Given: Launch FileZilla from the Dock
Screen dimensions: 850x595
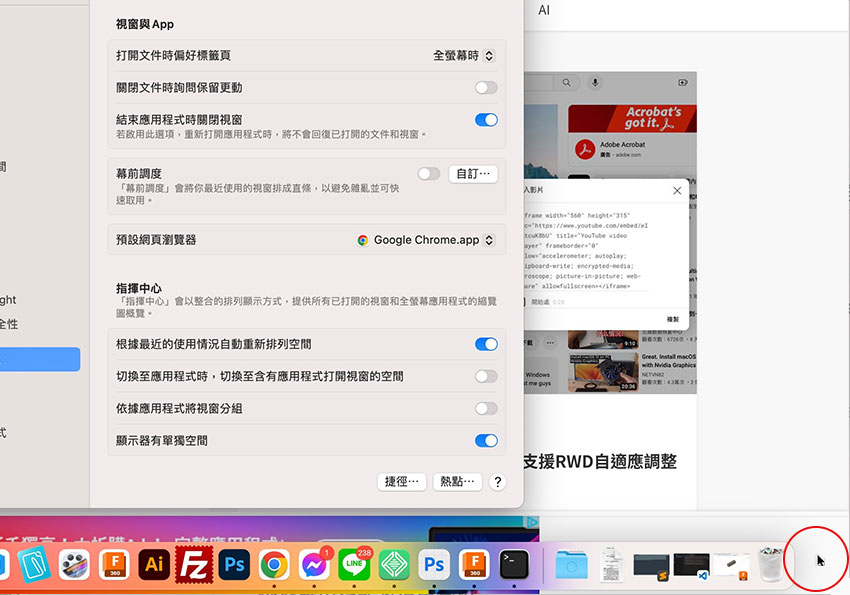Looking at the screenshot, I should (x=193, y=565).
